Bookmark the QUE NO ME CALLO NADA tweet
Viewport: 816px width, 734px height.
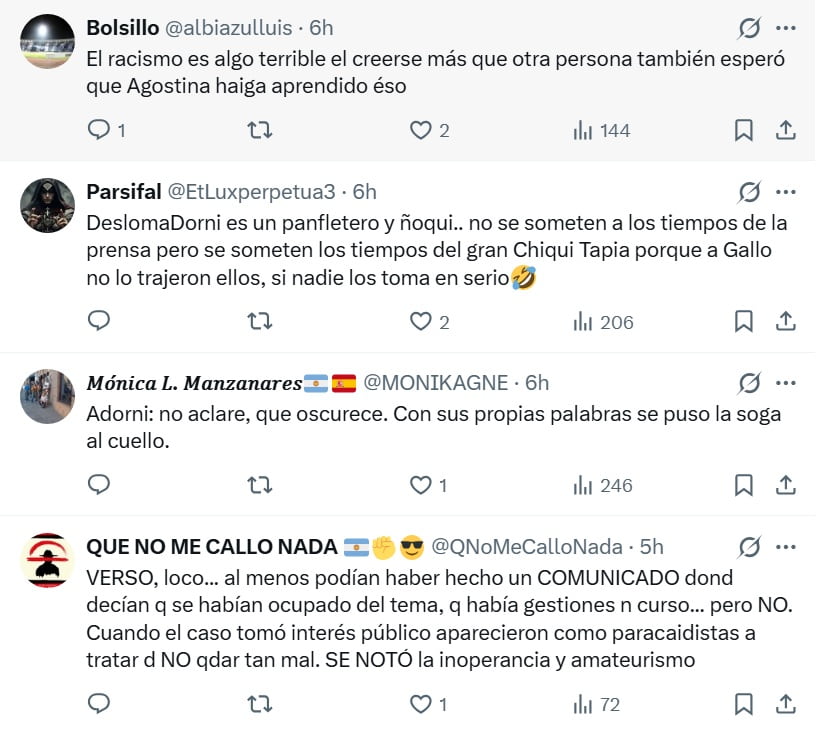tap(744, 704)
